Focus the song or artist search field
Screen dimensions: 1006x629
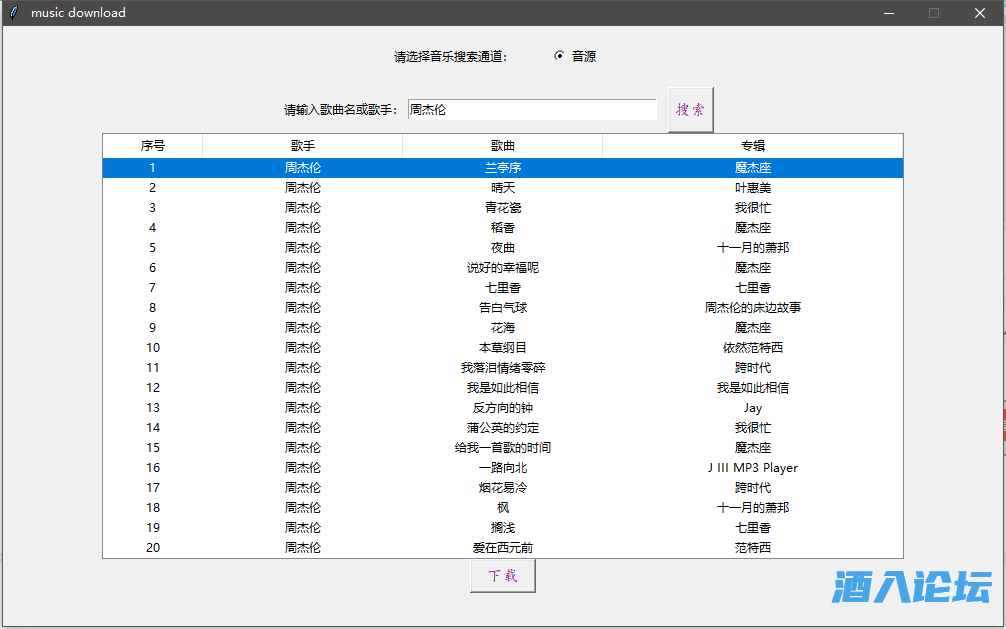click(531, 110)
